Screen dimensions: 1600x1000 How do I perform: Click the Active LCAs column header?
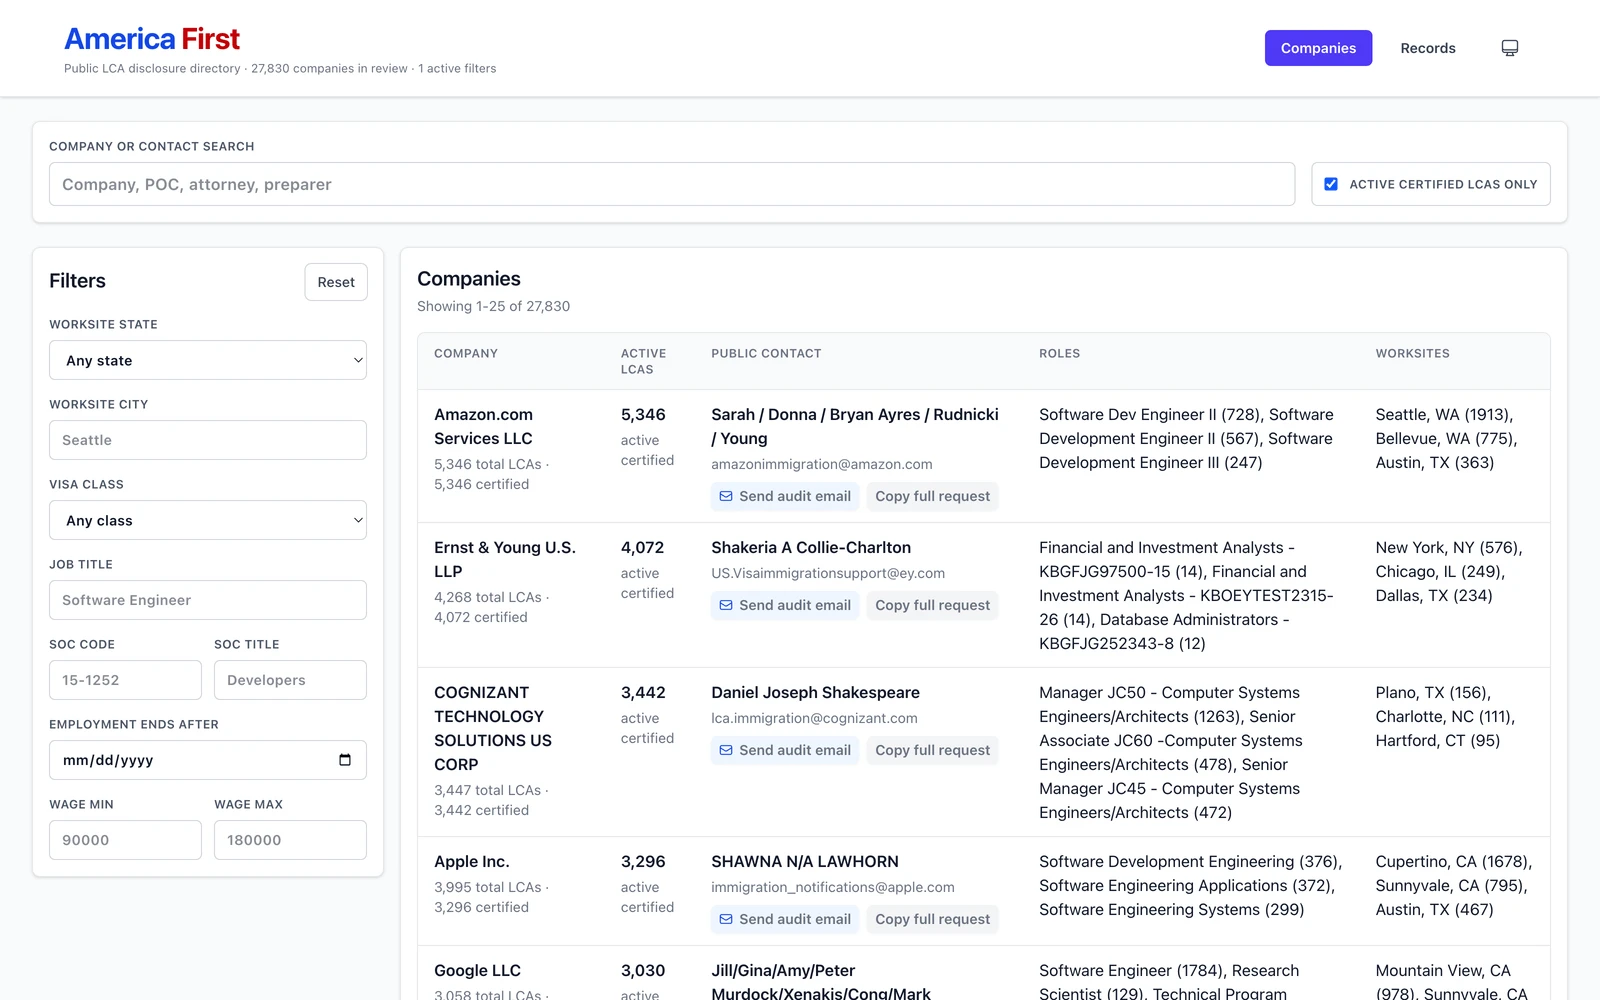pos(644,361)
